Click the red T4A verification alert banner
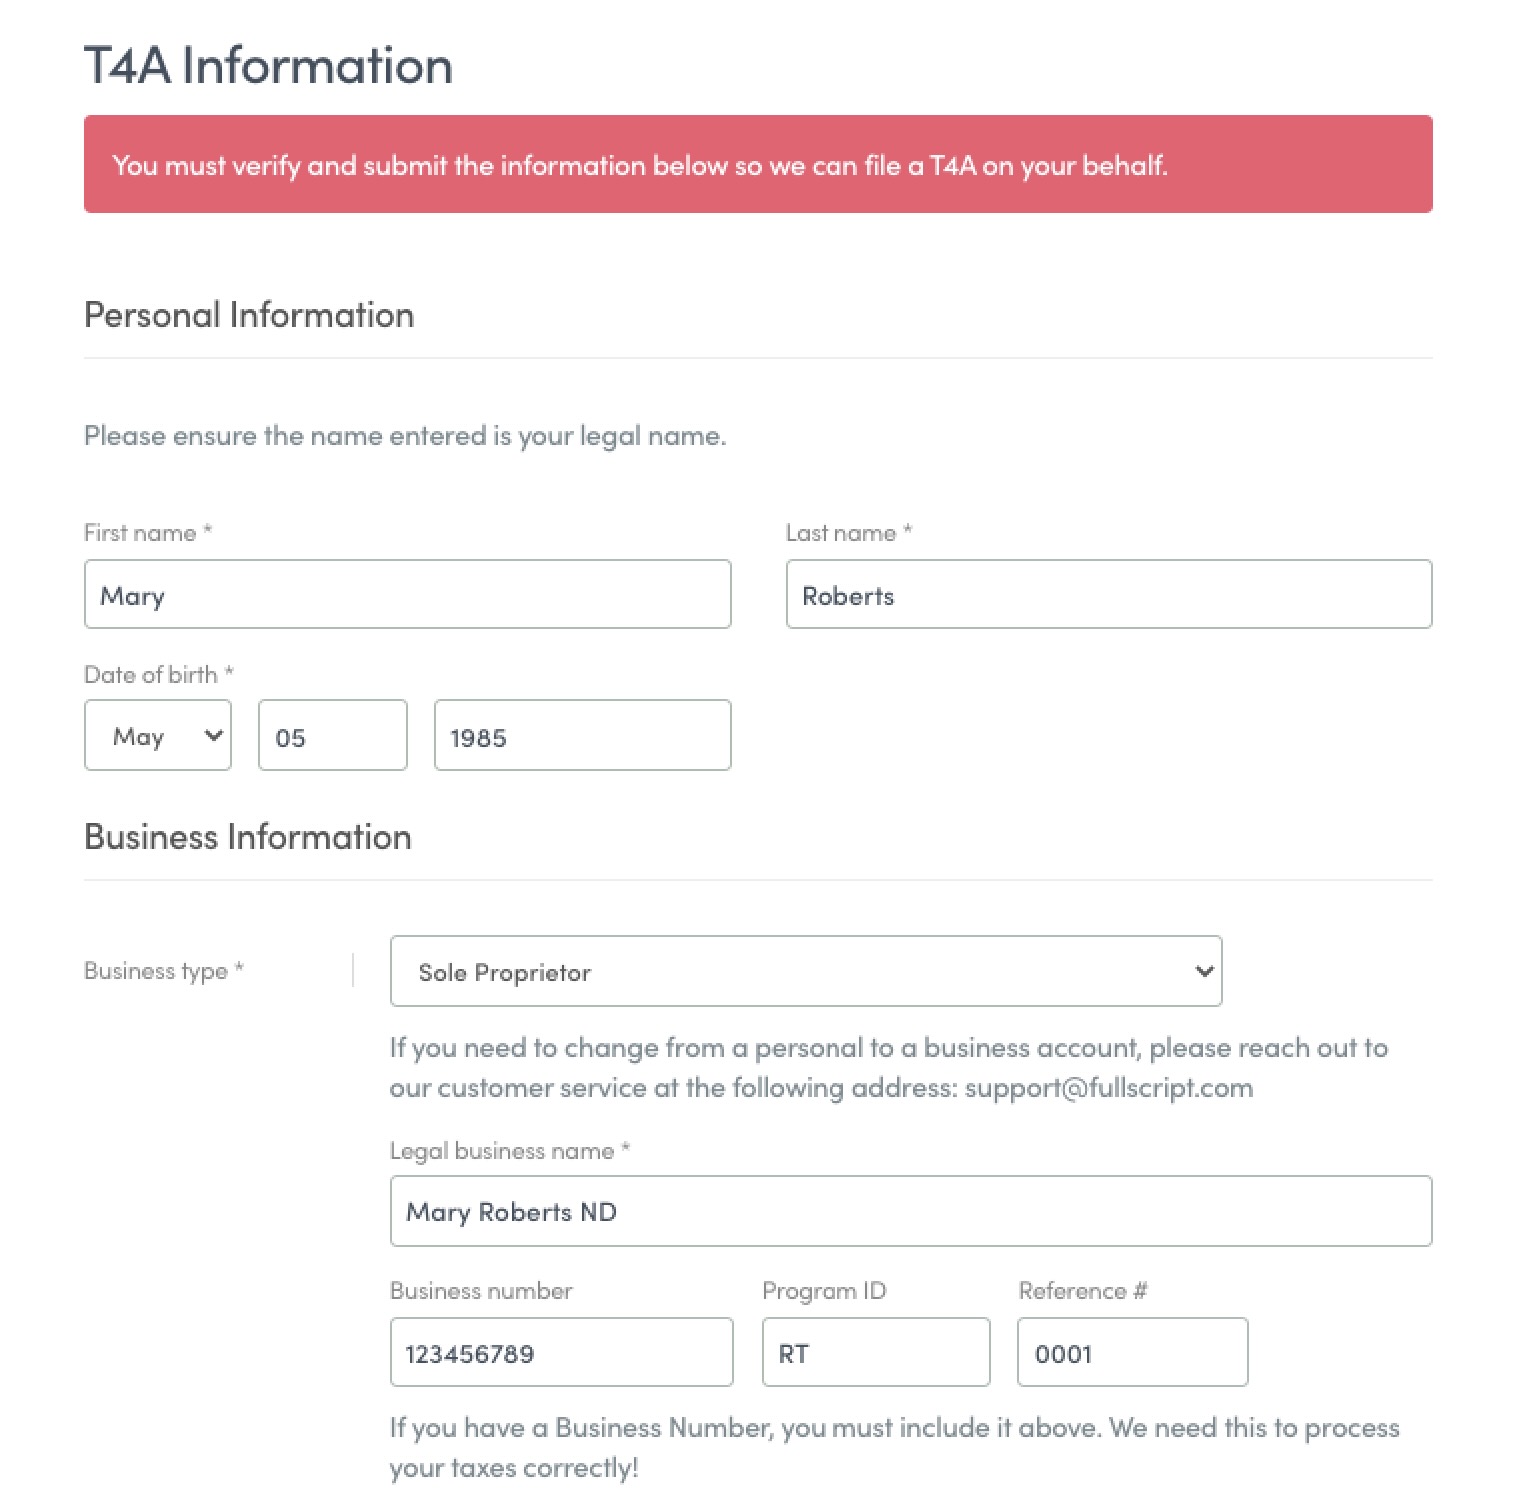Viewport: 1517px width, 1490px height. point(758,164)
